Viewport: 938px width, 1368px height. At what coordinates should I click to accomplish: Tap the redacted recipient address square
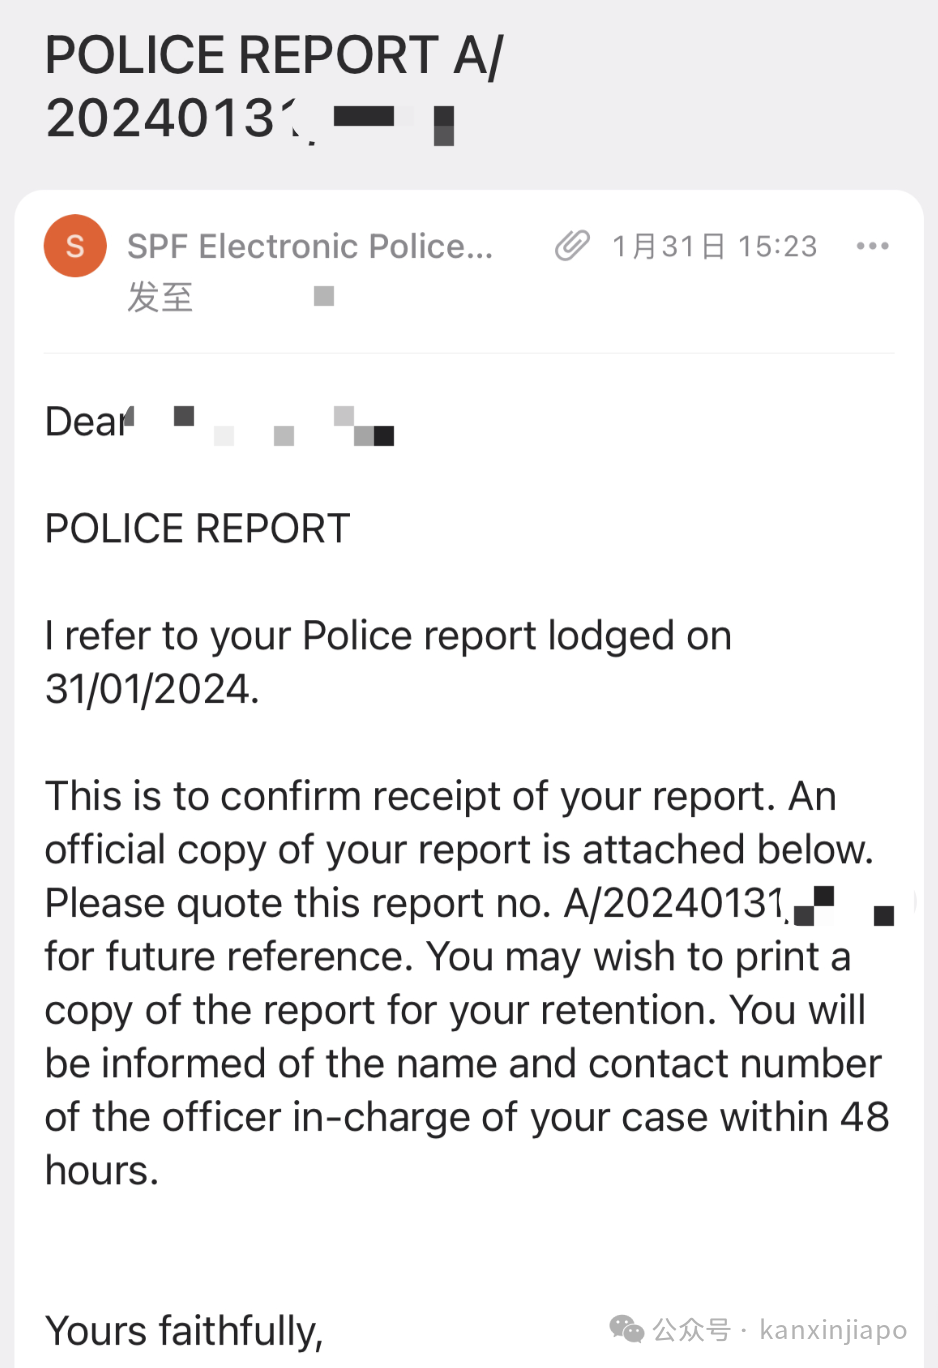point(323,296)
